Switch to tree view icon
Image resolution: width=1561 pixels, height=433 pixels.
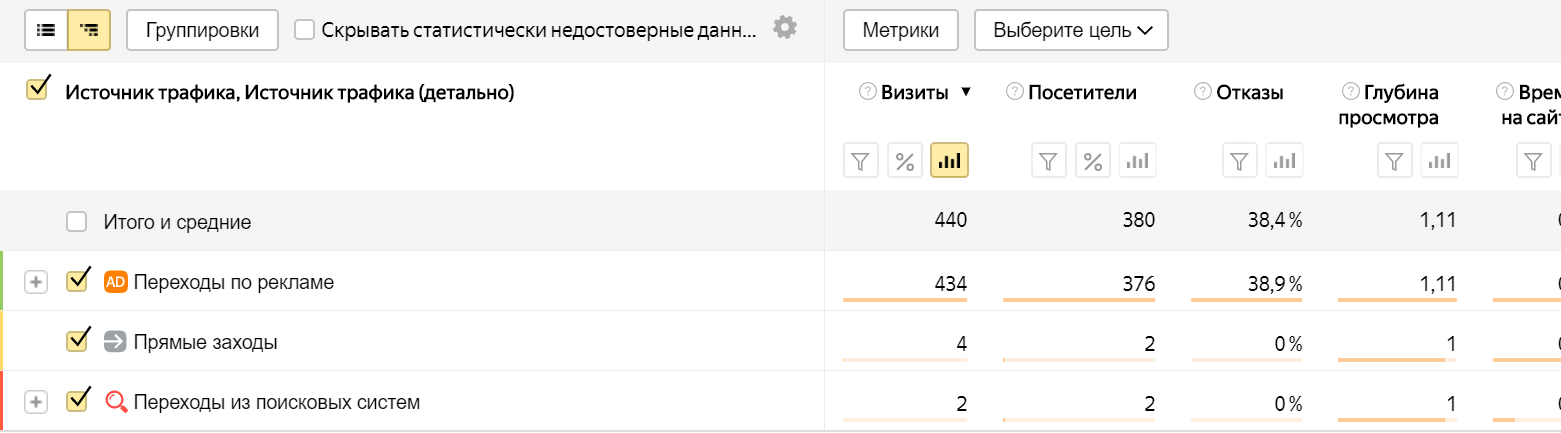[89, 30]
